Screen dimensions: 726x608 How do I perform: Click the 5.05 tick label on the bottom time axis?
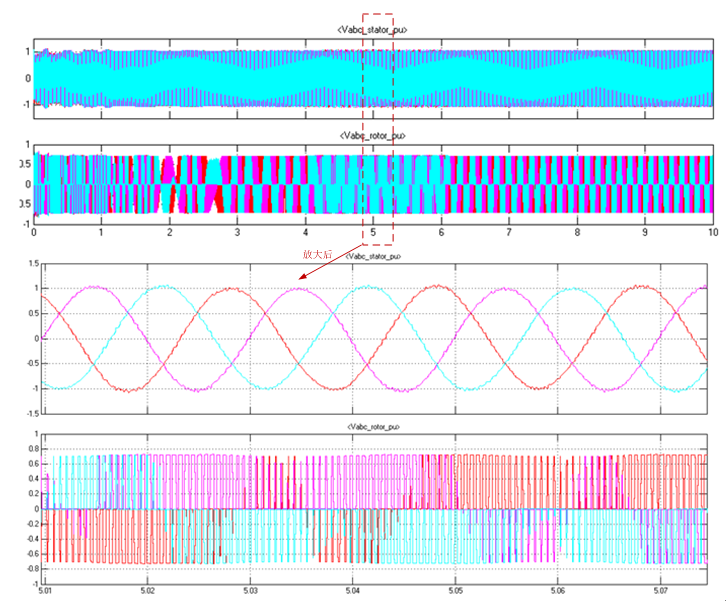tap(456, 591)
